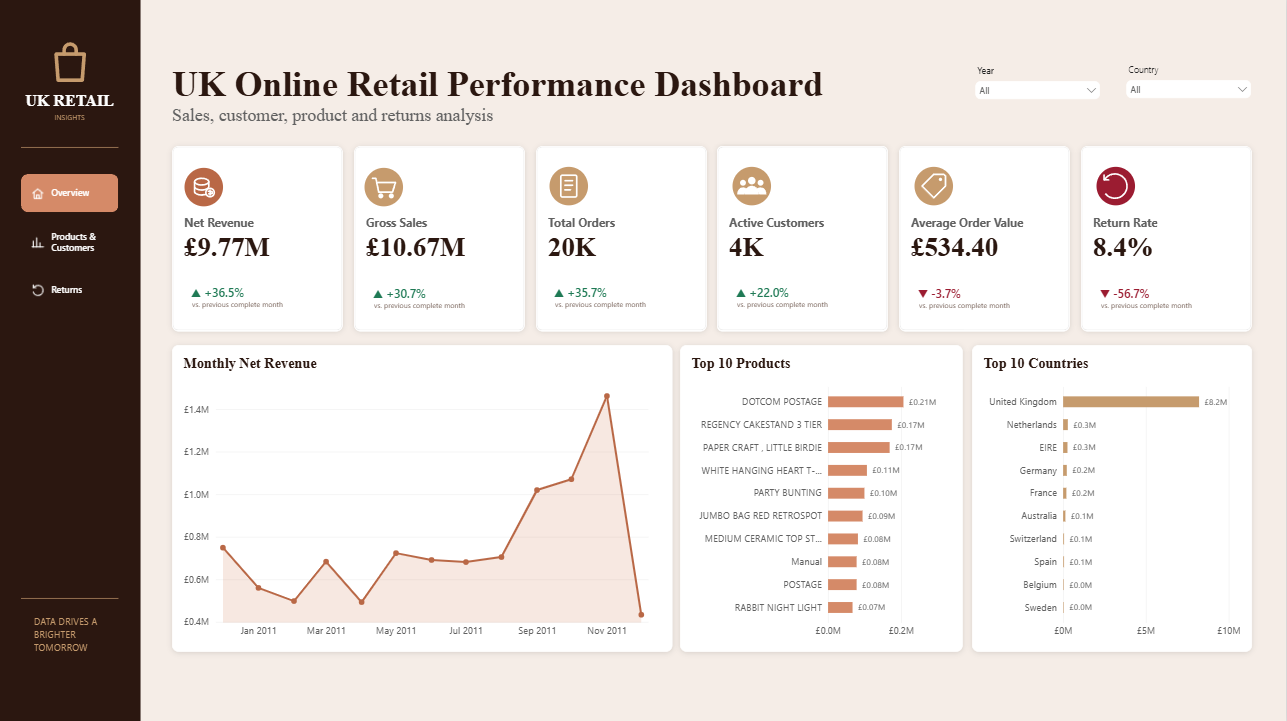Click the Return Rate value 8.4%
This screenshot has width=1287, height=721.
pos(1123,247)
